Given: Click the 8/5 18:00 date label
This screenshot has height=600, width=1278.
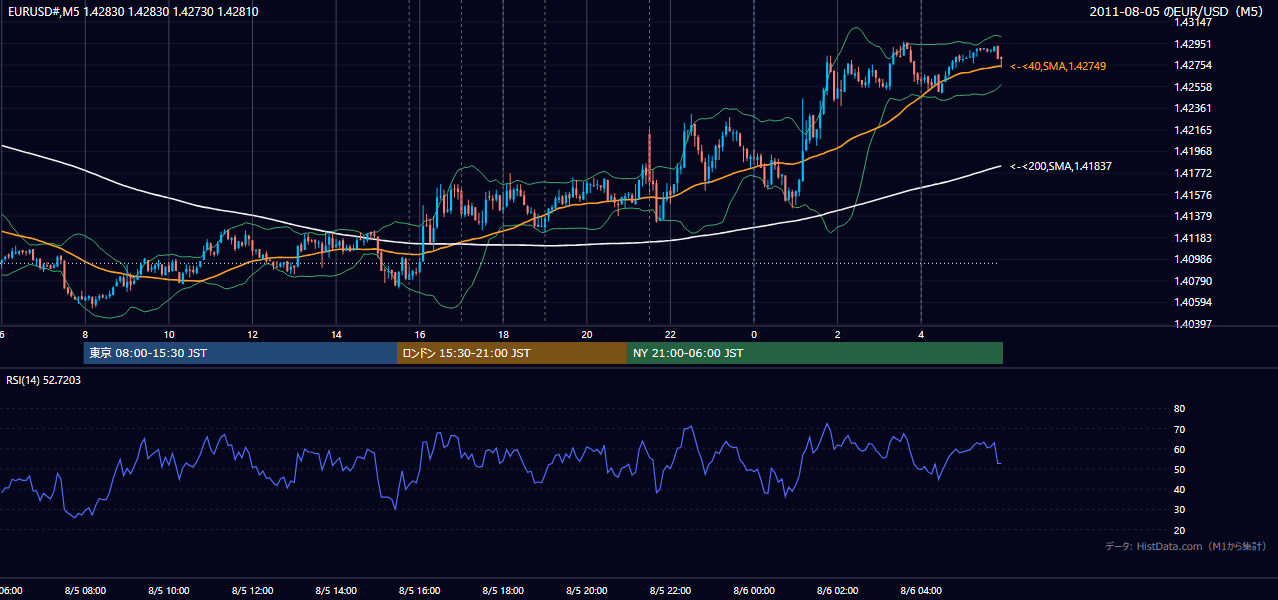Looking at the screenshot, I should [x=503, y=591].
